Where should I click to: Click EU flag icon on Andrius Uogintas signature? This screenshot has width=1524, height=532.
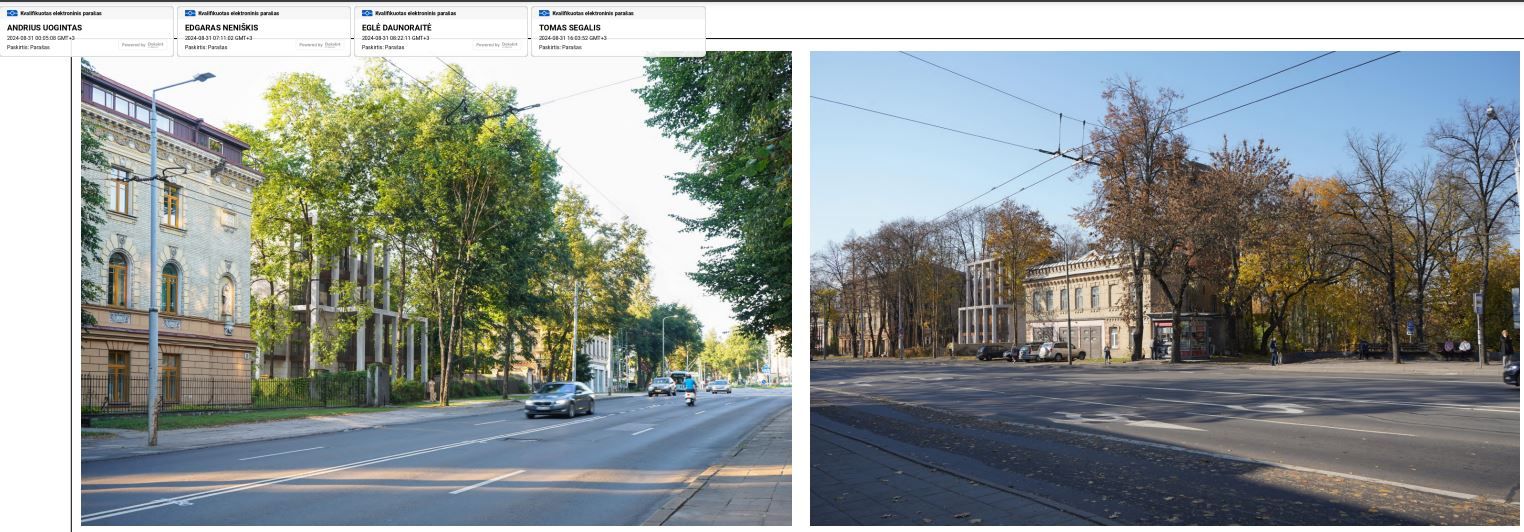point(11,13)
